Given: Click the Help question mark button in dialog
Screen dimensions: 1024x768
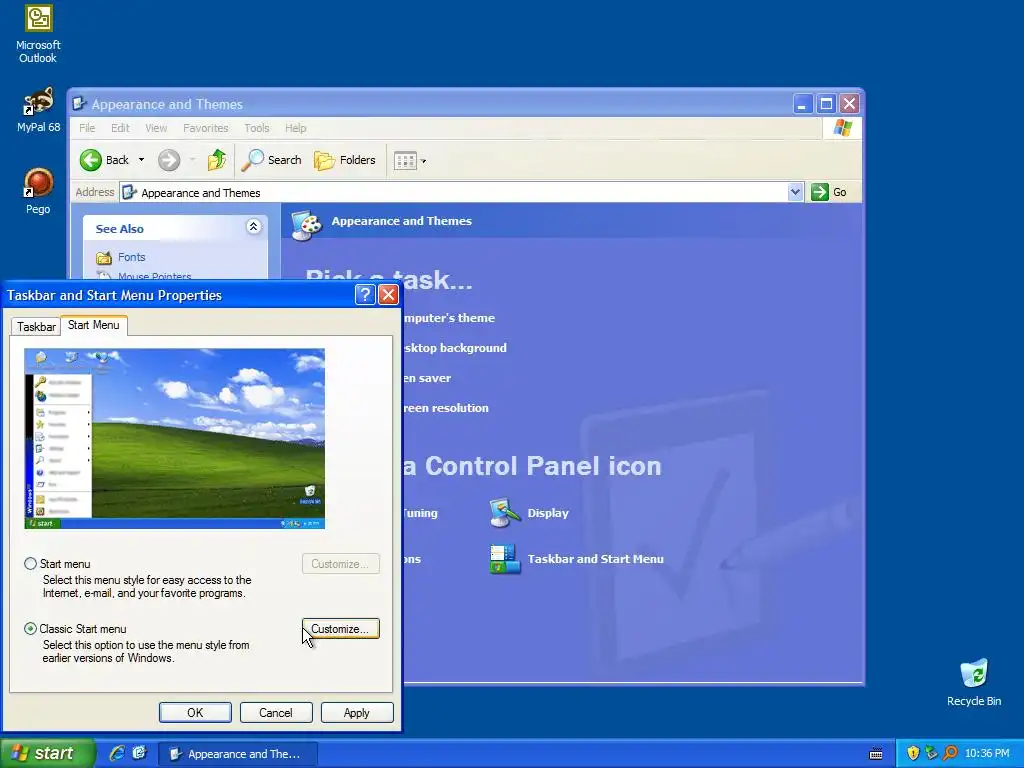Looking at the screenshot, I should coord(364,295).
